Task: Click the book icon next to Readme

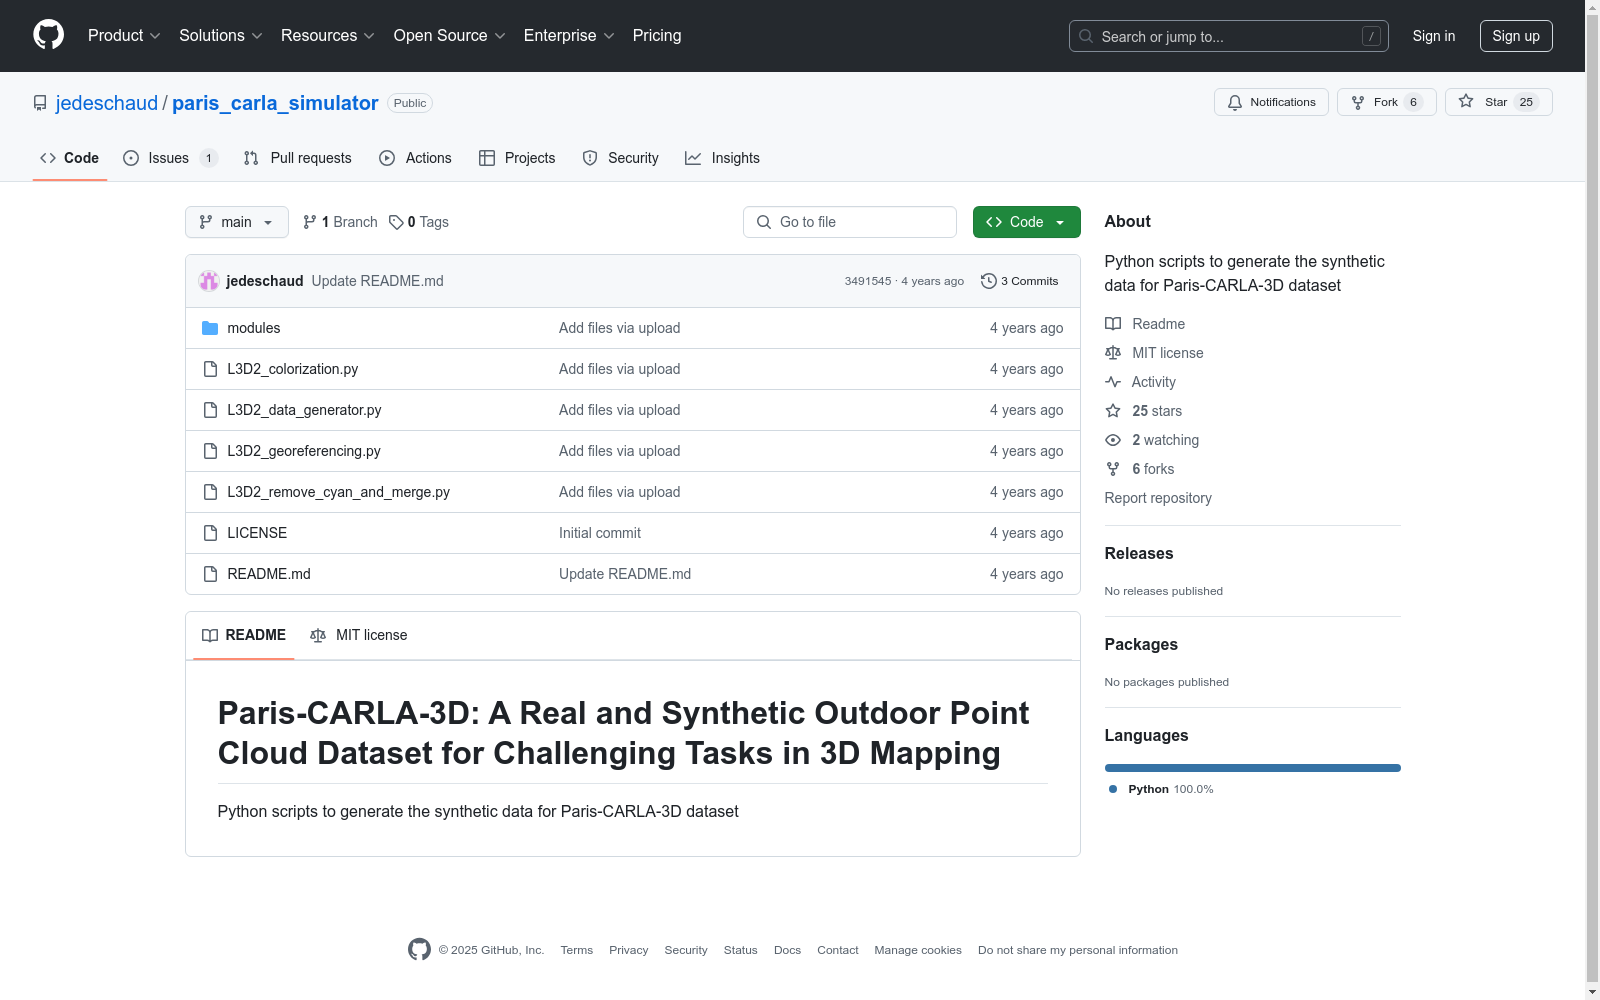Action: 1113,324
